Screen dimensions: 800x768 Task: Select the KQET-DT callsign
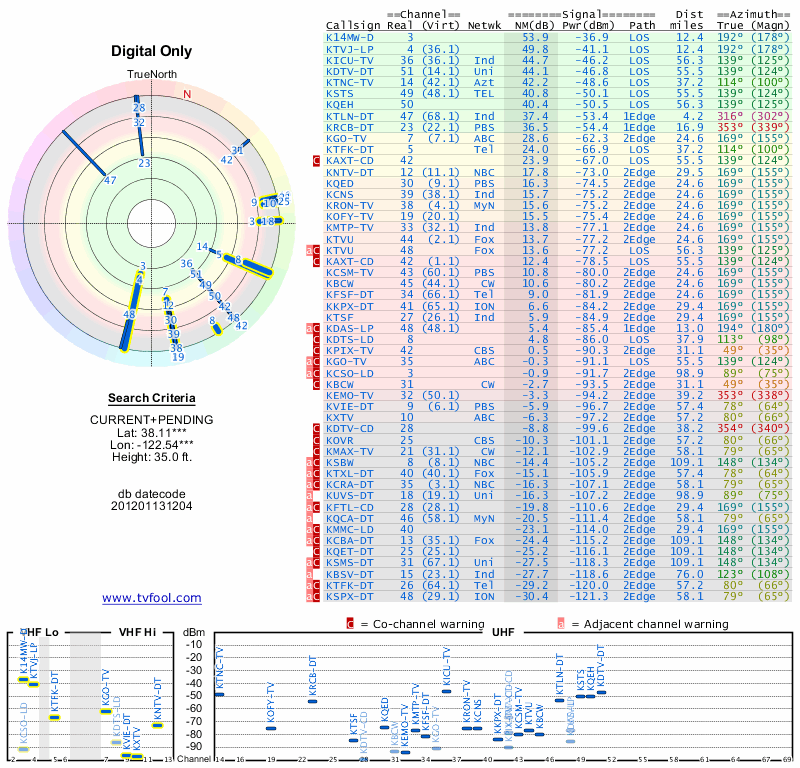tap(350, 552)
